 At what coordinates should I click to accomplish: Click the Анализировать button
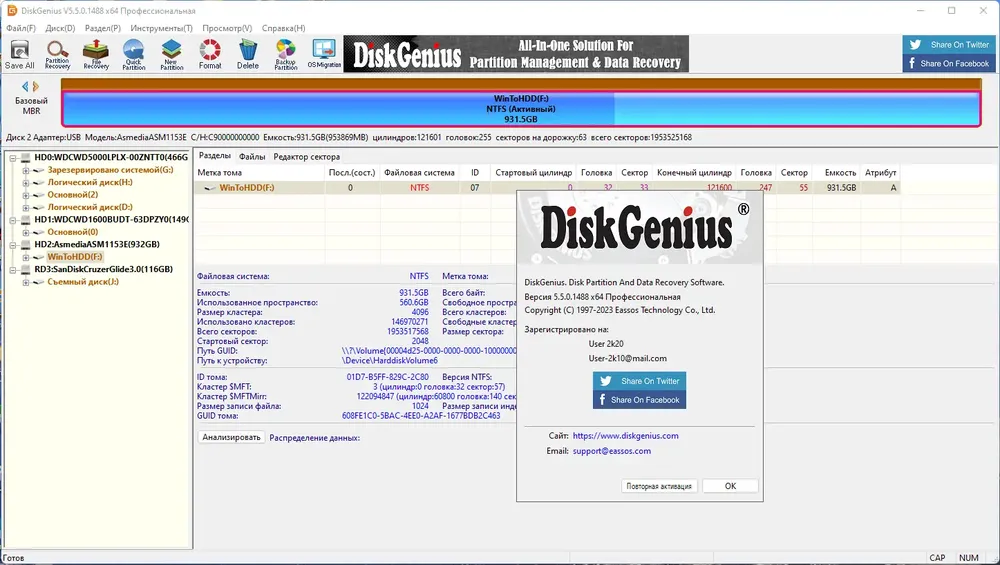coord(232,437)
